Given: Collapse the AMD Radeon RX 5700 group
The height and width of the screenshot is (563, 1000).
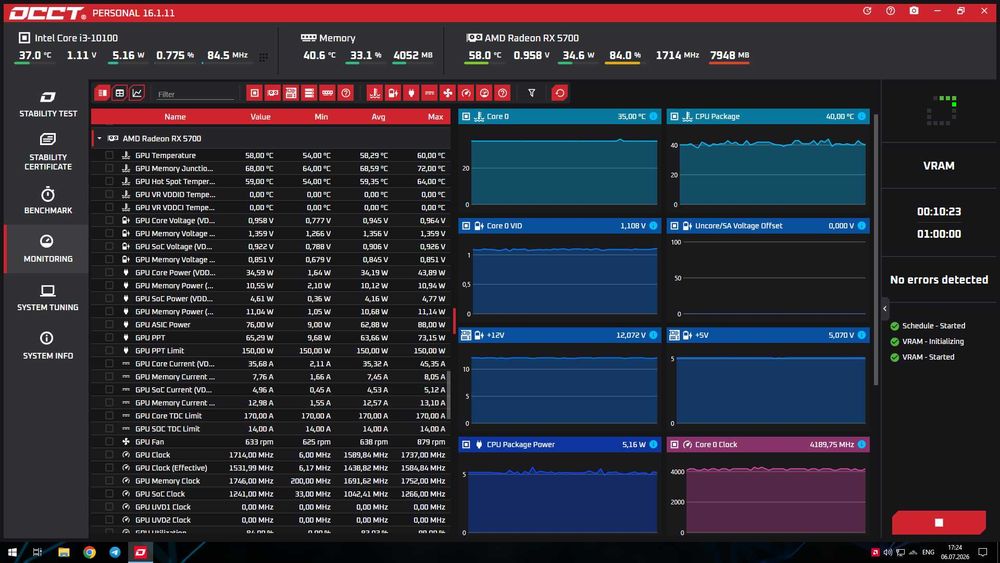Looking at the screenshot, I should [x=99, y=138].
